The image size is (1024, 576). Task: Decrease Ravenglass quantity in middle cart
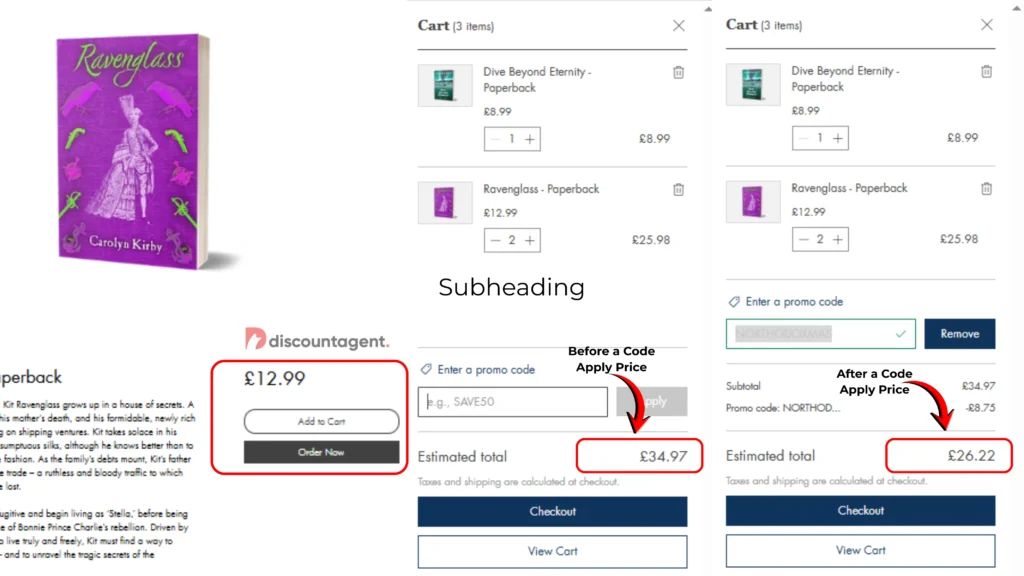[x=495, y=240]
